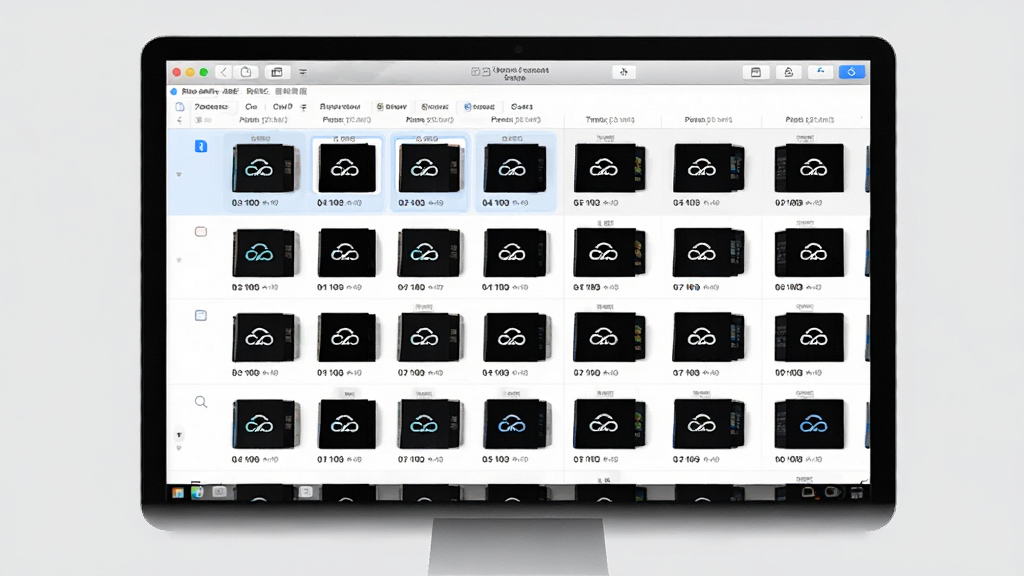The image size is (1024, 576).
Task: Click the blue info icon in the left sidebar
Action: click(201, 146)
